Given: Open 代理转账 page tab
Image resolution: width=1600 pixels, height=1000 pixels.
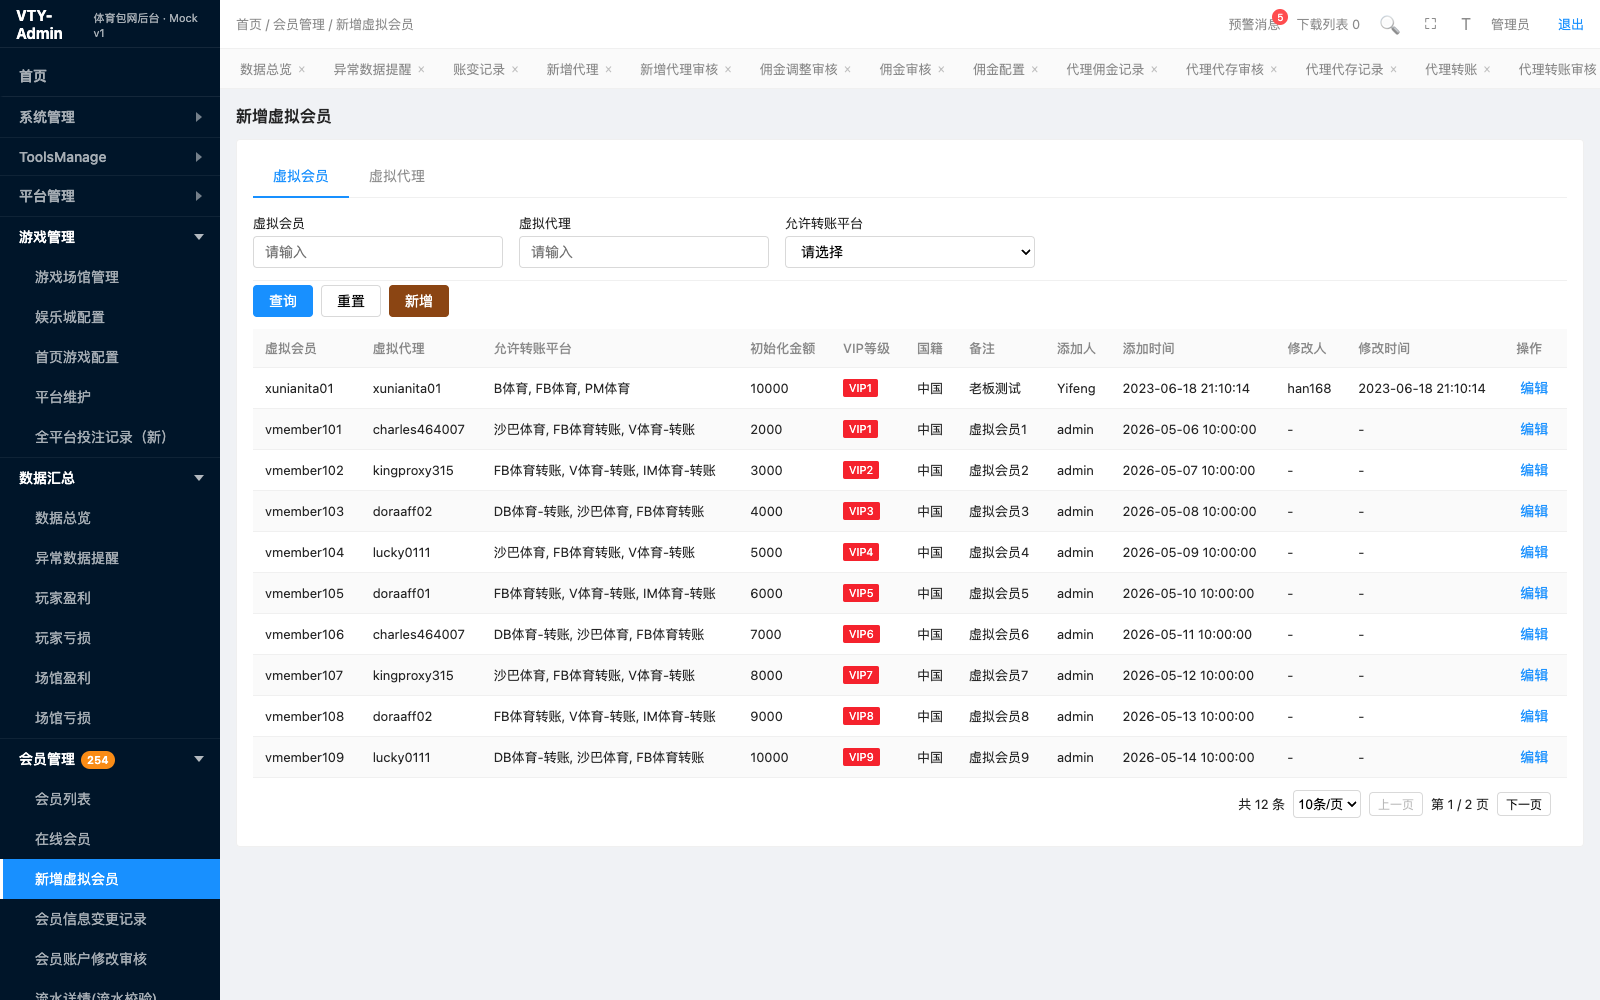Looking at the screenshot, I should 1451,69.
